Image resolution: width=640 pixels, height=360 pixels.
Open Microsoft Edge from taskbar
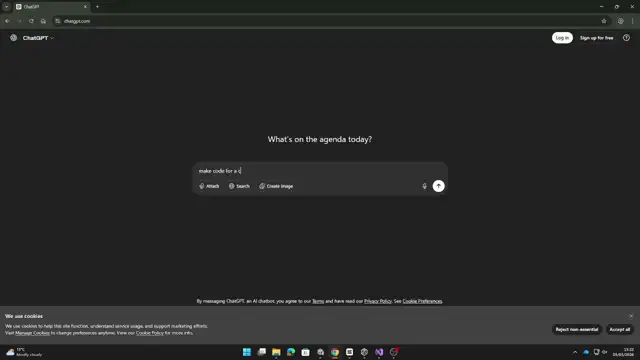point(291,352)
